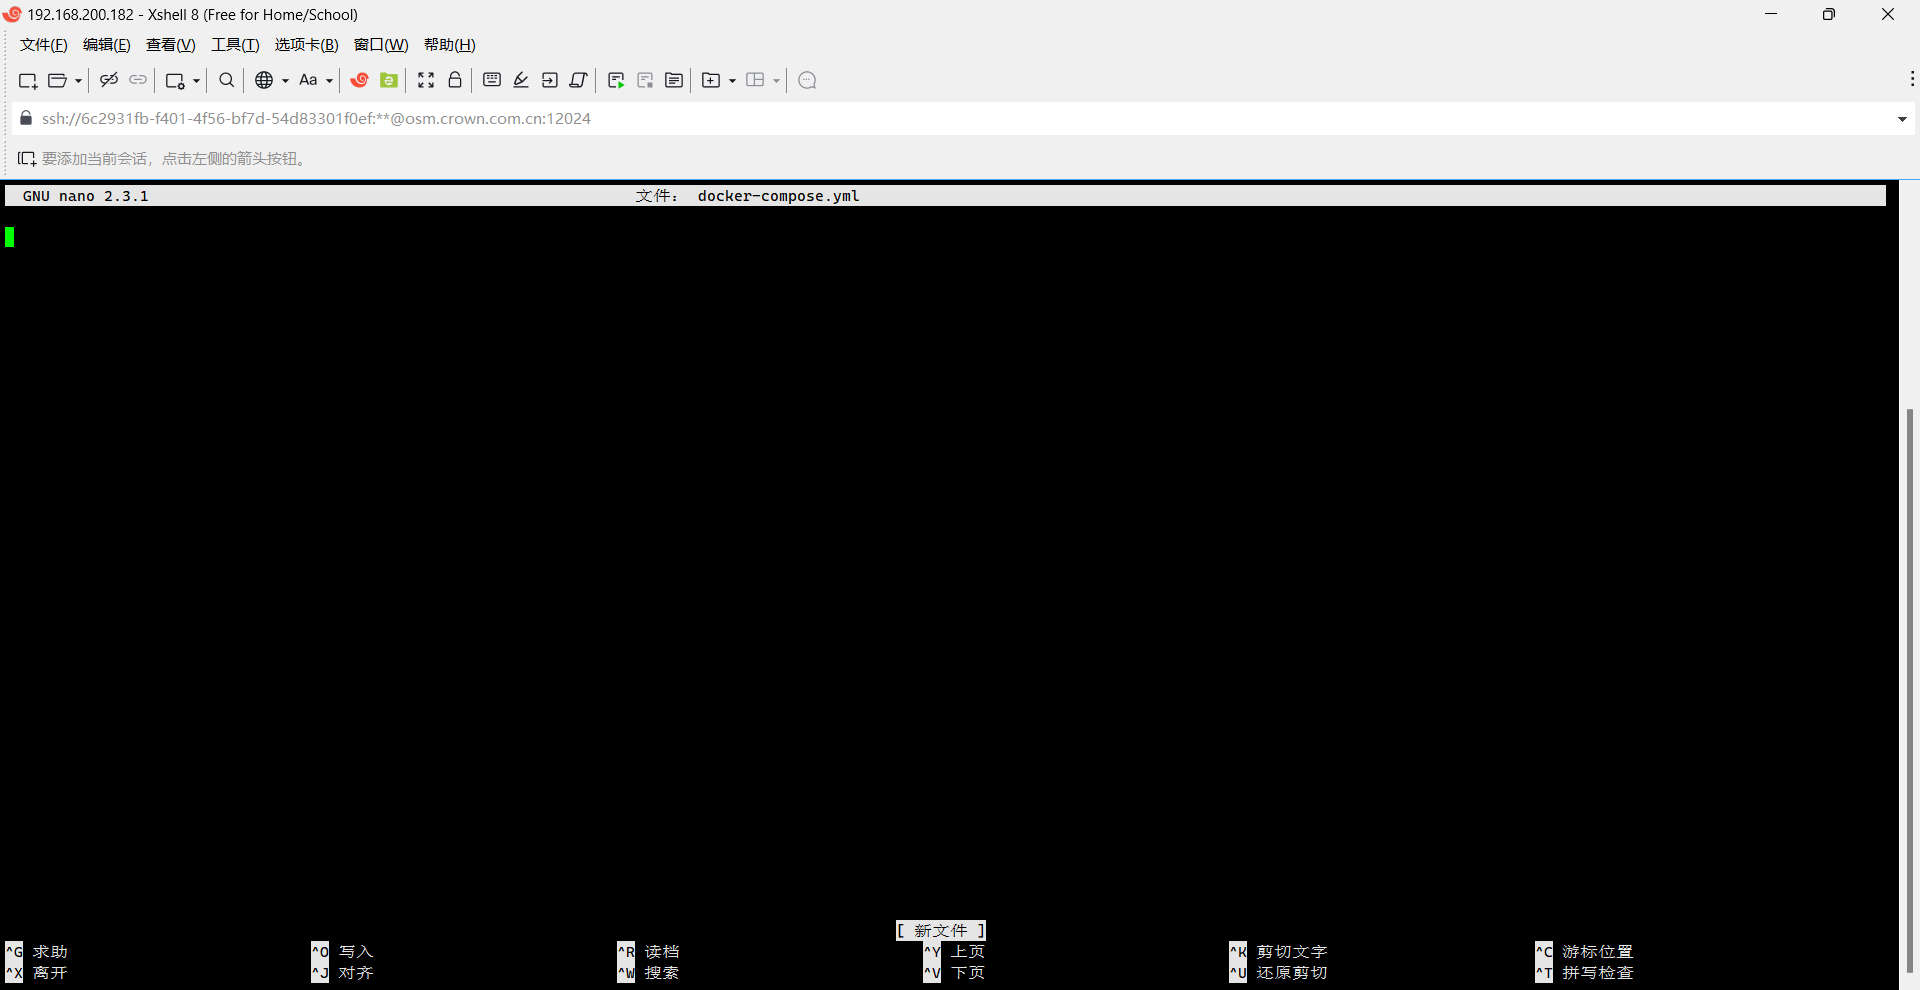Open a new session with the New icon
Screen dimensions: 1920x990
point(27,80)
